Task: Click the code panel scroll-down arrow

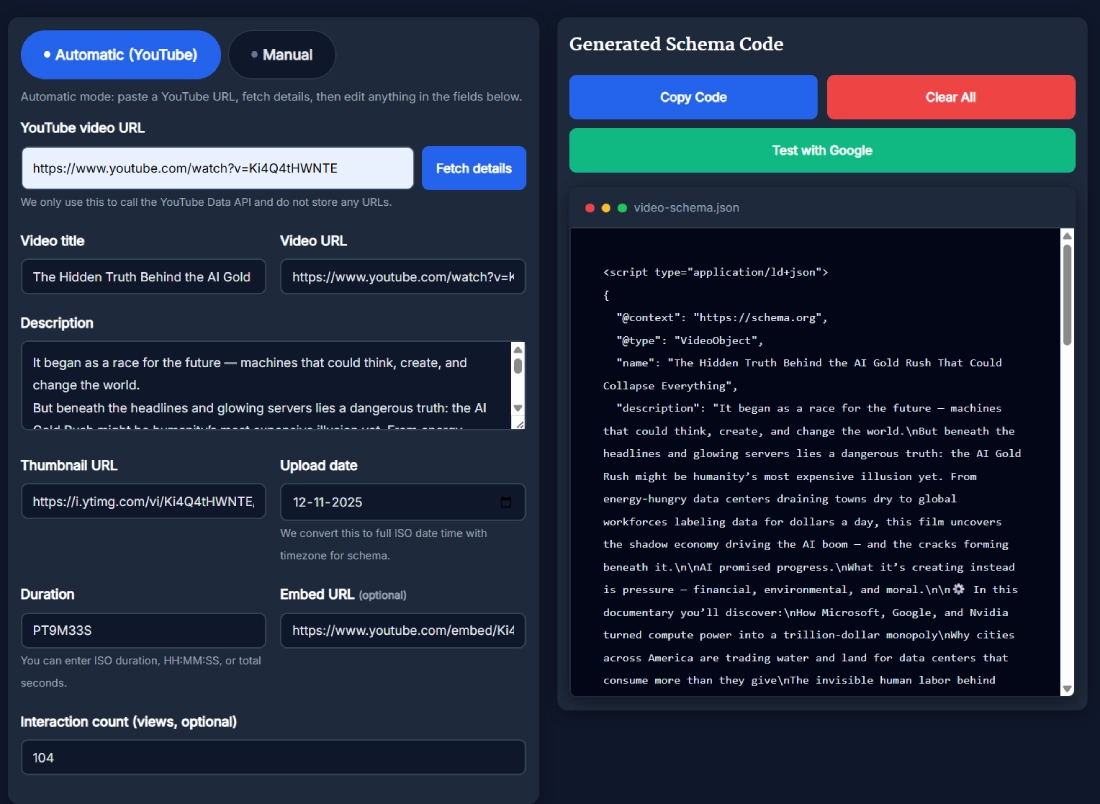Action: 1067,688
